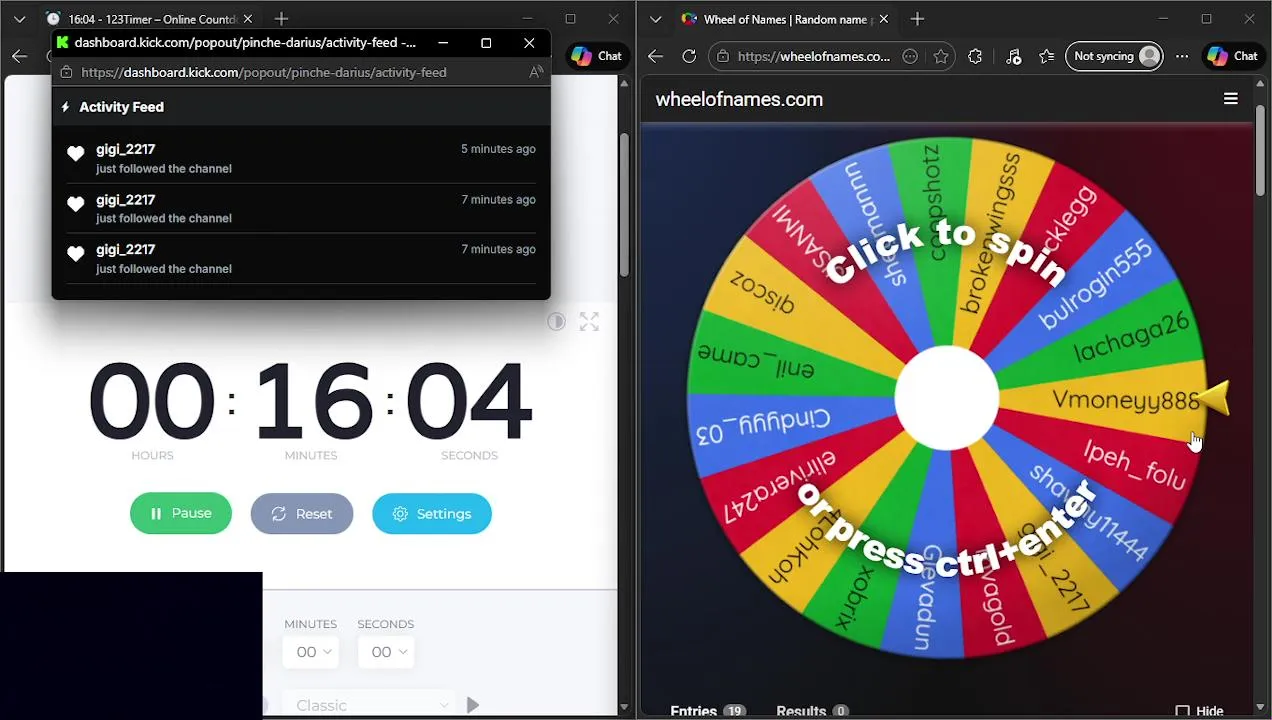Click the lpeh_folu wheel segment

click(1134, 464)
